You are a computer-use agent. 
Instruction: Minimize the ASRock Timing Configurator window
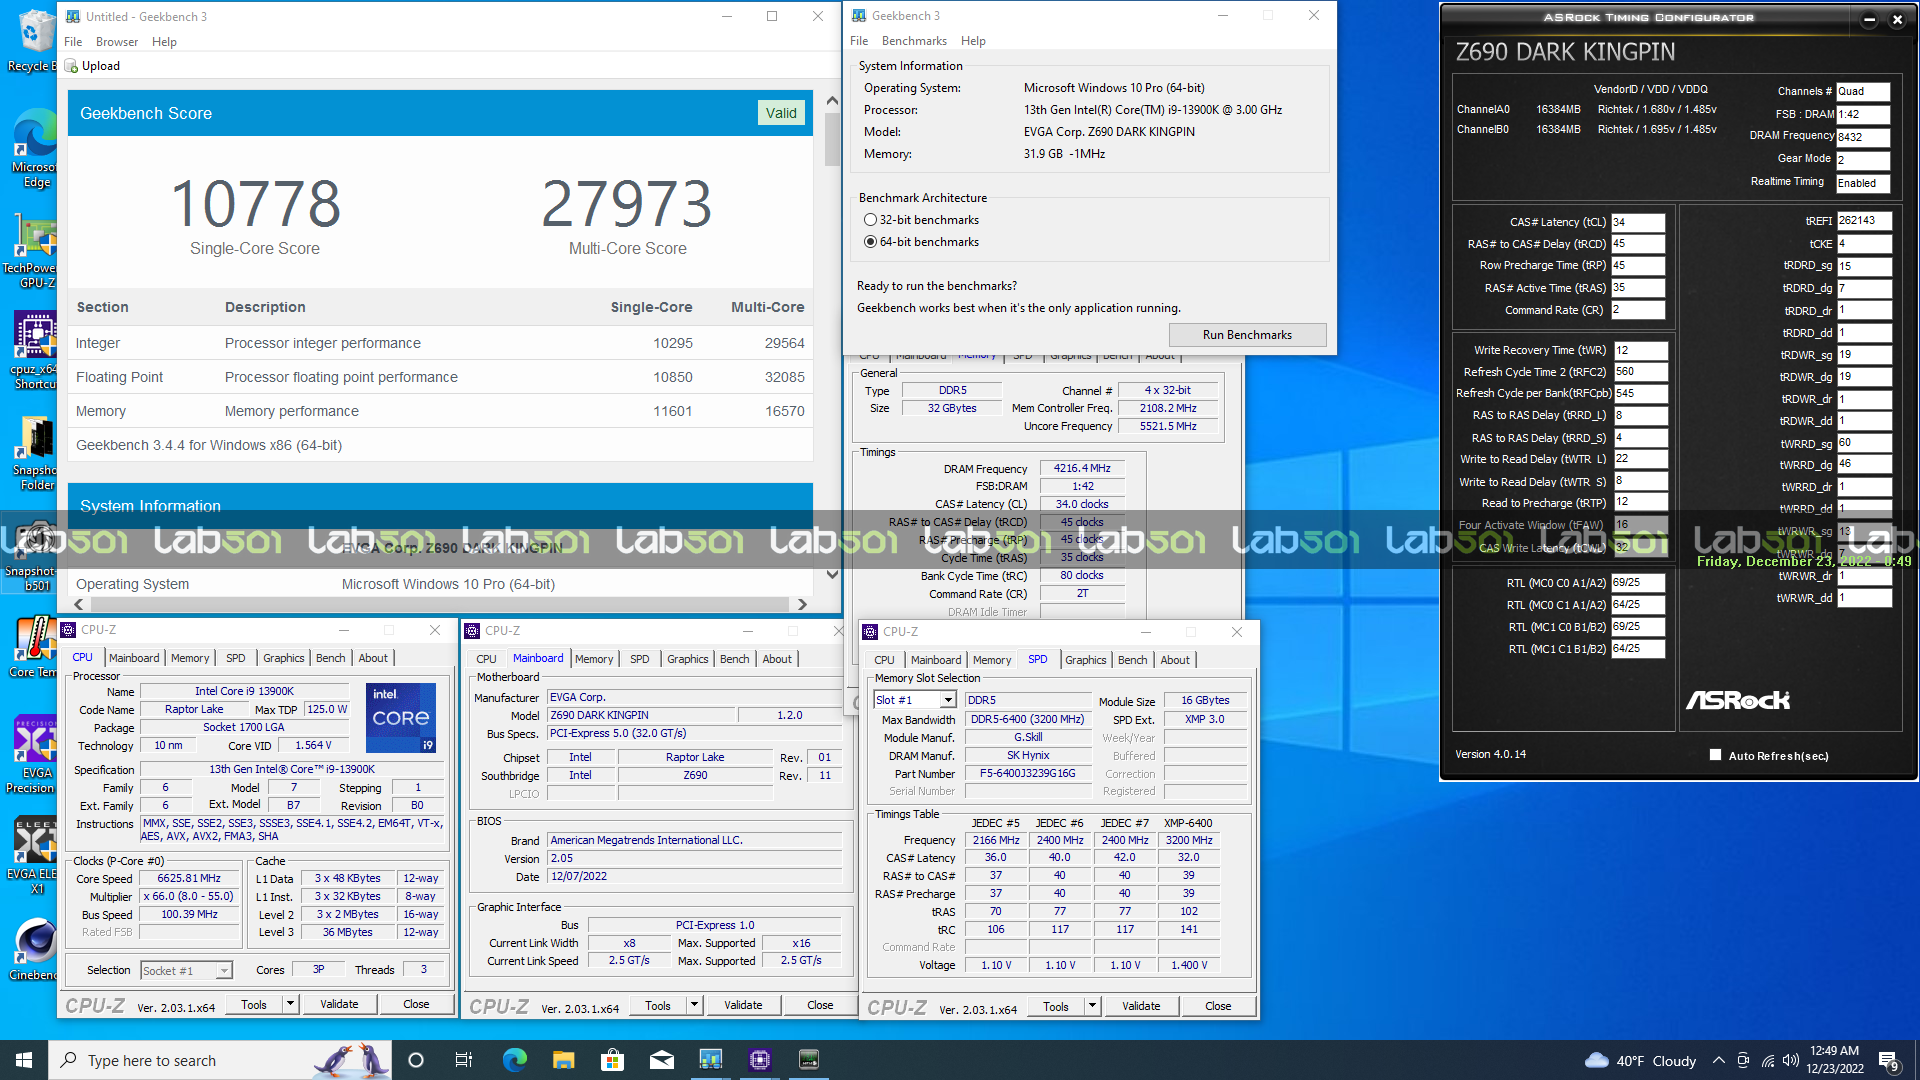[x=1869, y=19]
